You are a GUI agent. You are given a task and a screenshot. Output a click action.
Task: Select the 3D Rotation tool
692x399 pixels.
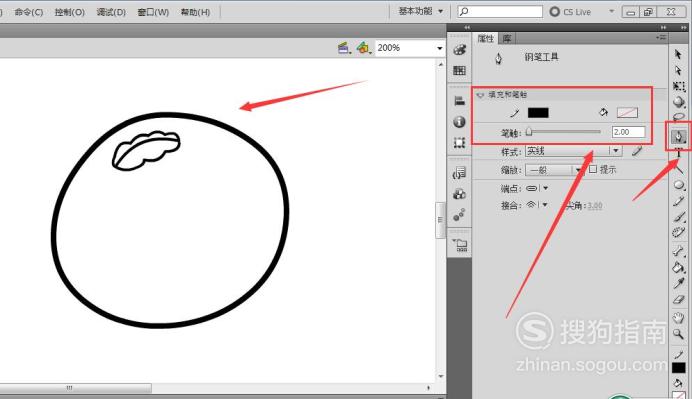point(679,102)
